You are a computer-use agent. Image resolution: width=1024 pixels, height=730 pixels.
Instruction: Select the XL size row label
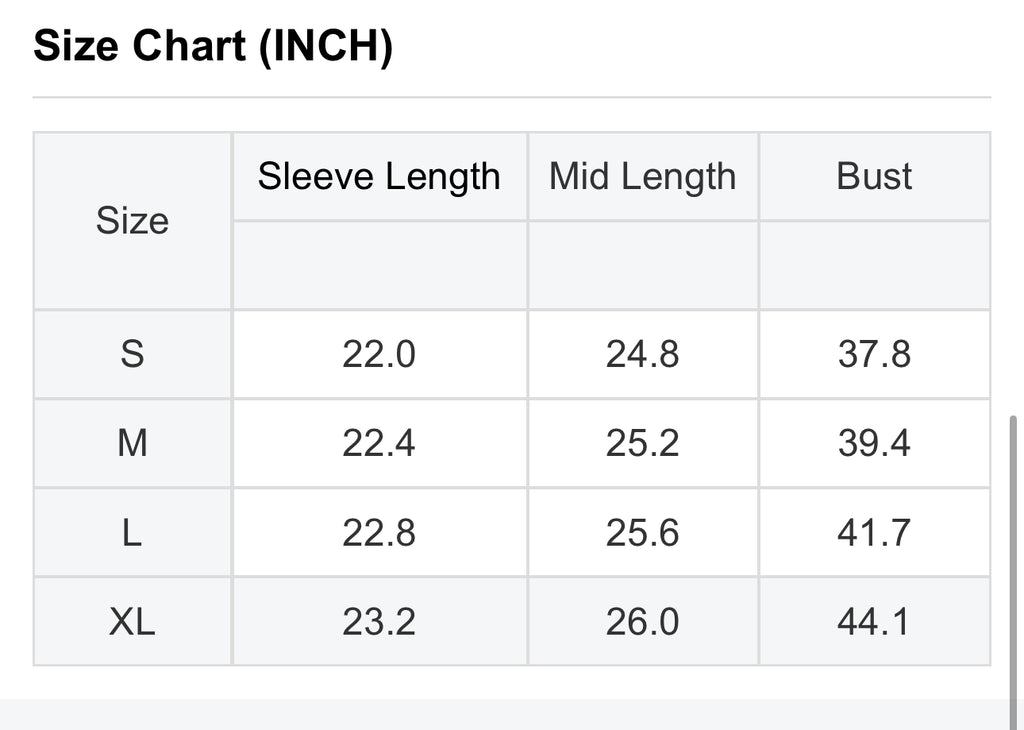pos(133,621)
